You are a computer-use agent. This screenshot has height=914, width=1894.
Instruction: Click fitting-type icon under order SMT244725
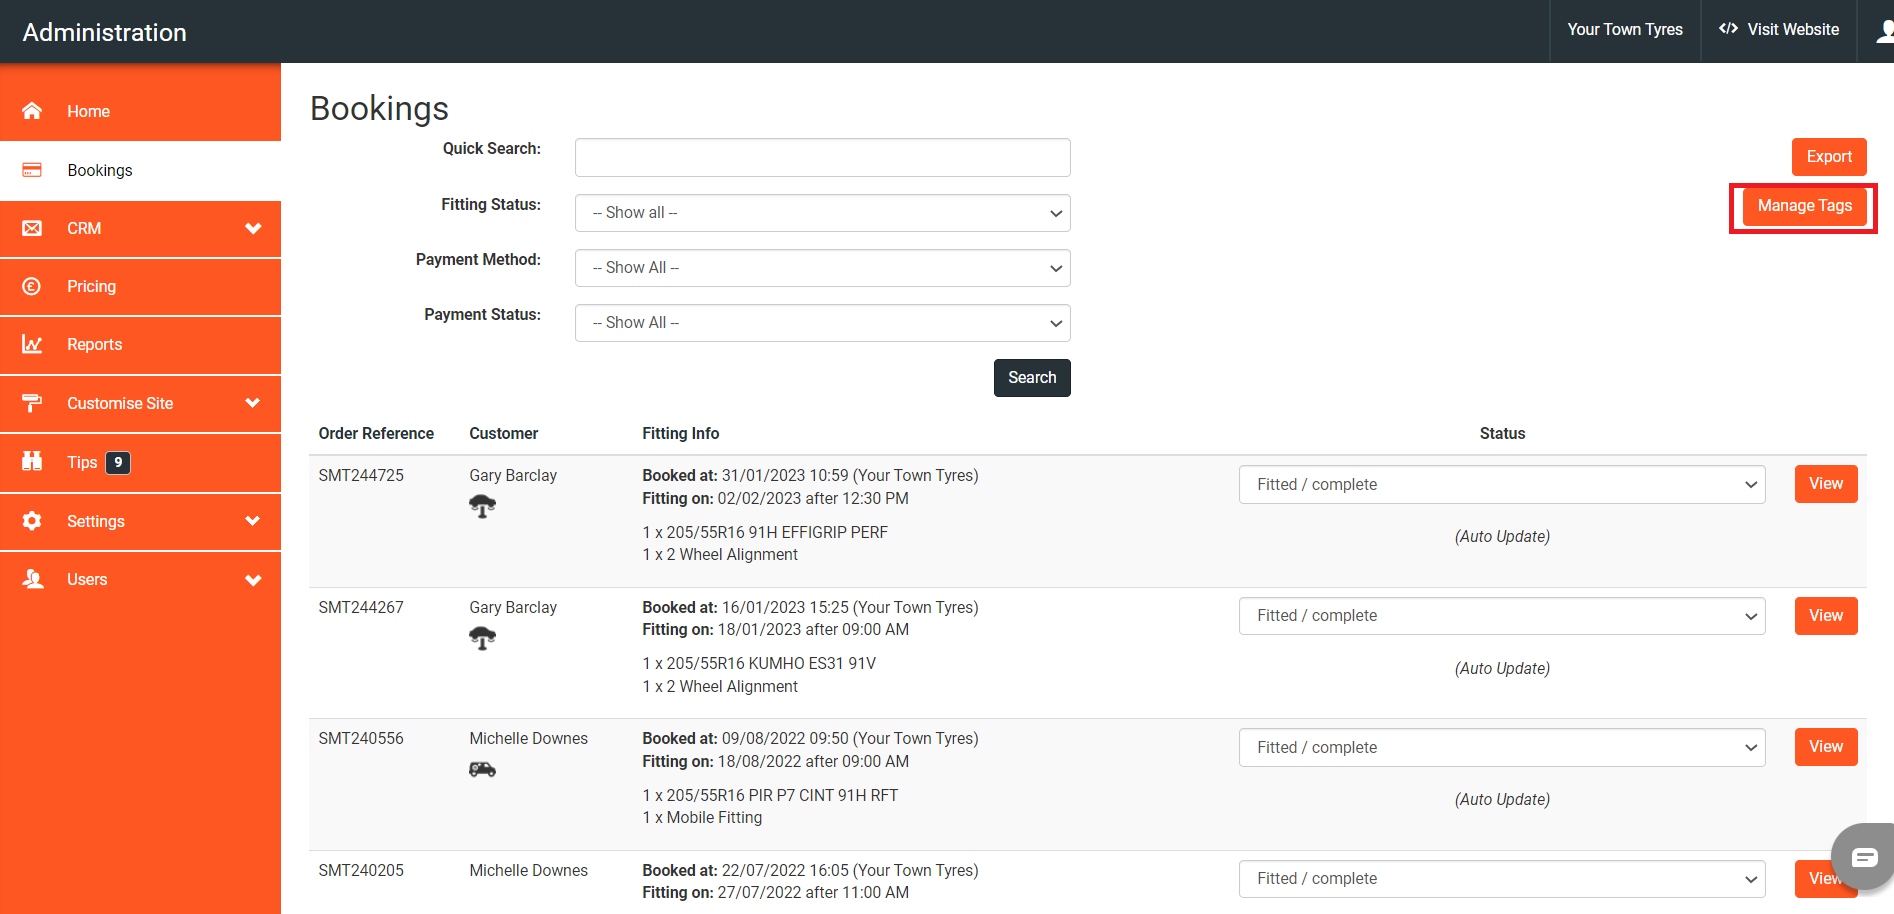click(482, 507)
